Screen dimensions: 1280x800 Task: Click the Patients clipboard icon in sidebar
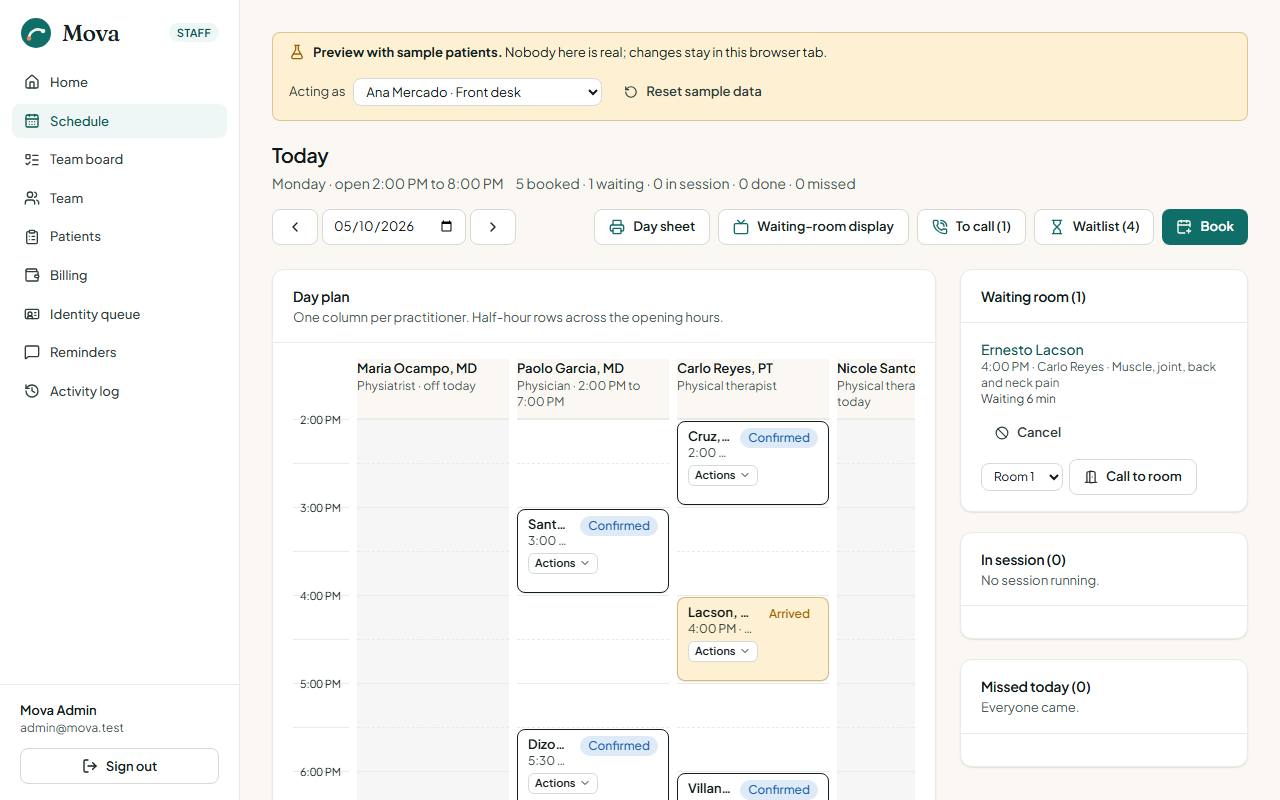click(x=32, y=236)
